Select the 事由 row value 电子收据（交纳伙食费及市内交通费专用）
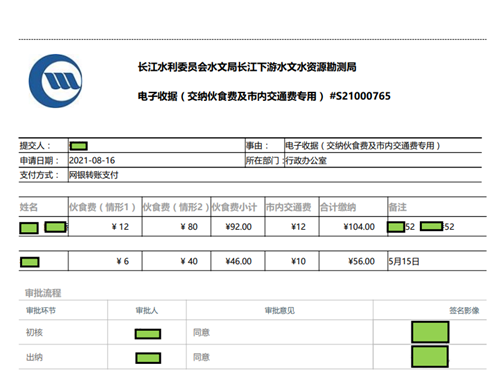The height and width of the screenshot is (371, 500). (363, 146)
